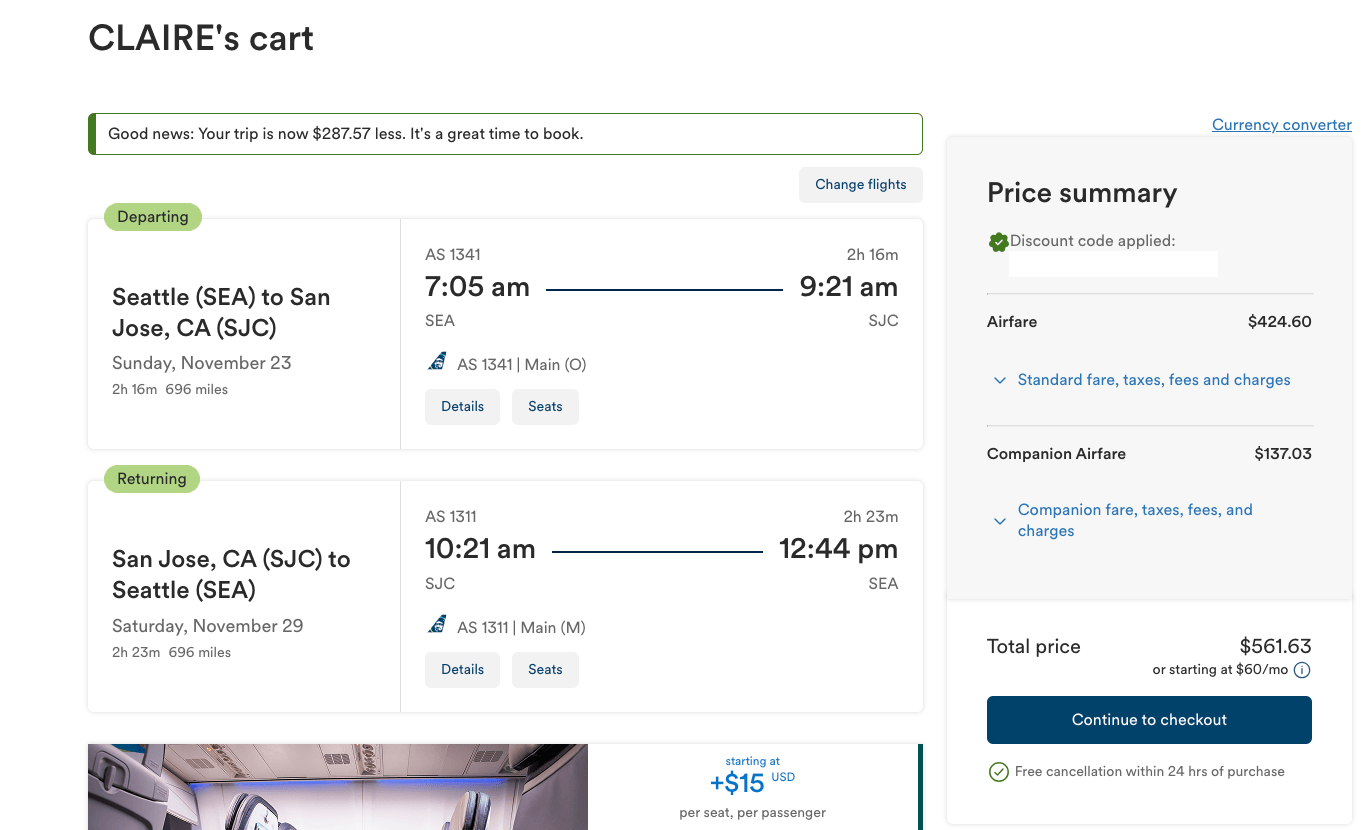
Task: Choose Seats for departing Seattle flight
Action: pos(545,407)
